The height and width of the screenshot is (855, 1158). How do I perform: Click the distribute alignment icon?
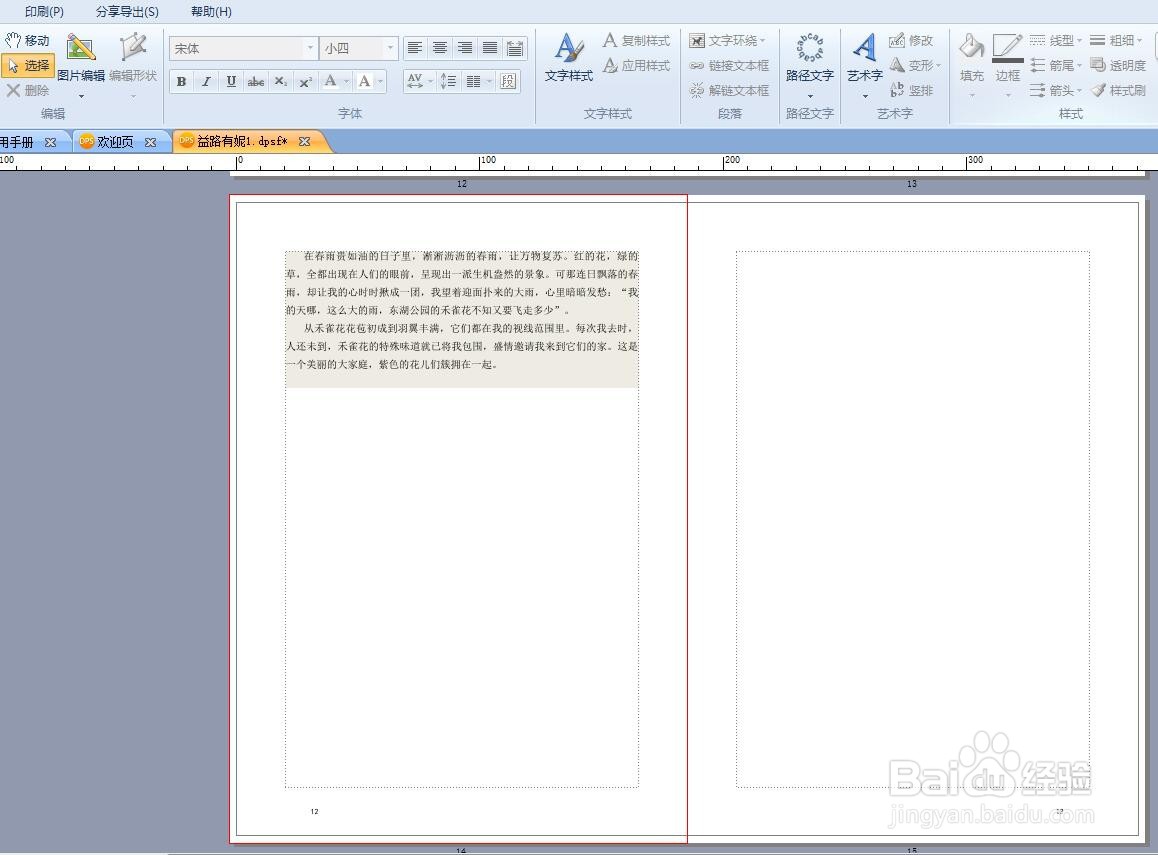coord(515,49)
